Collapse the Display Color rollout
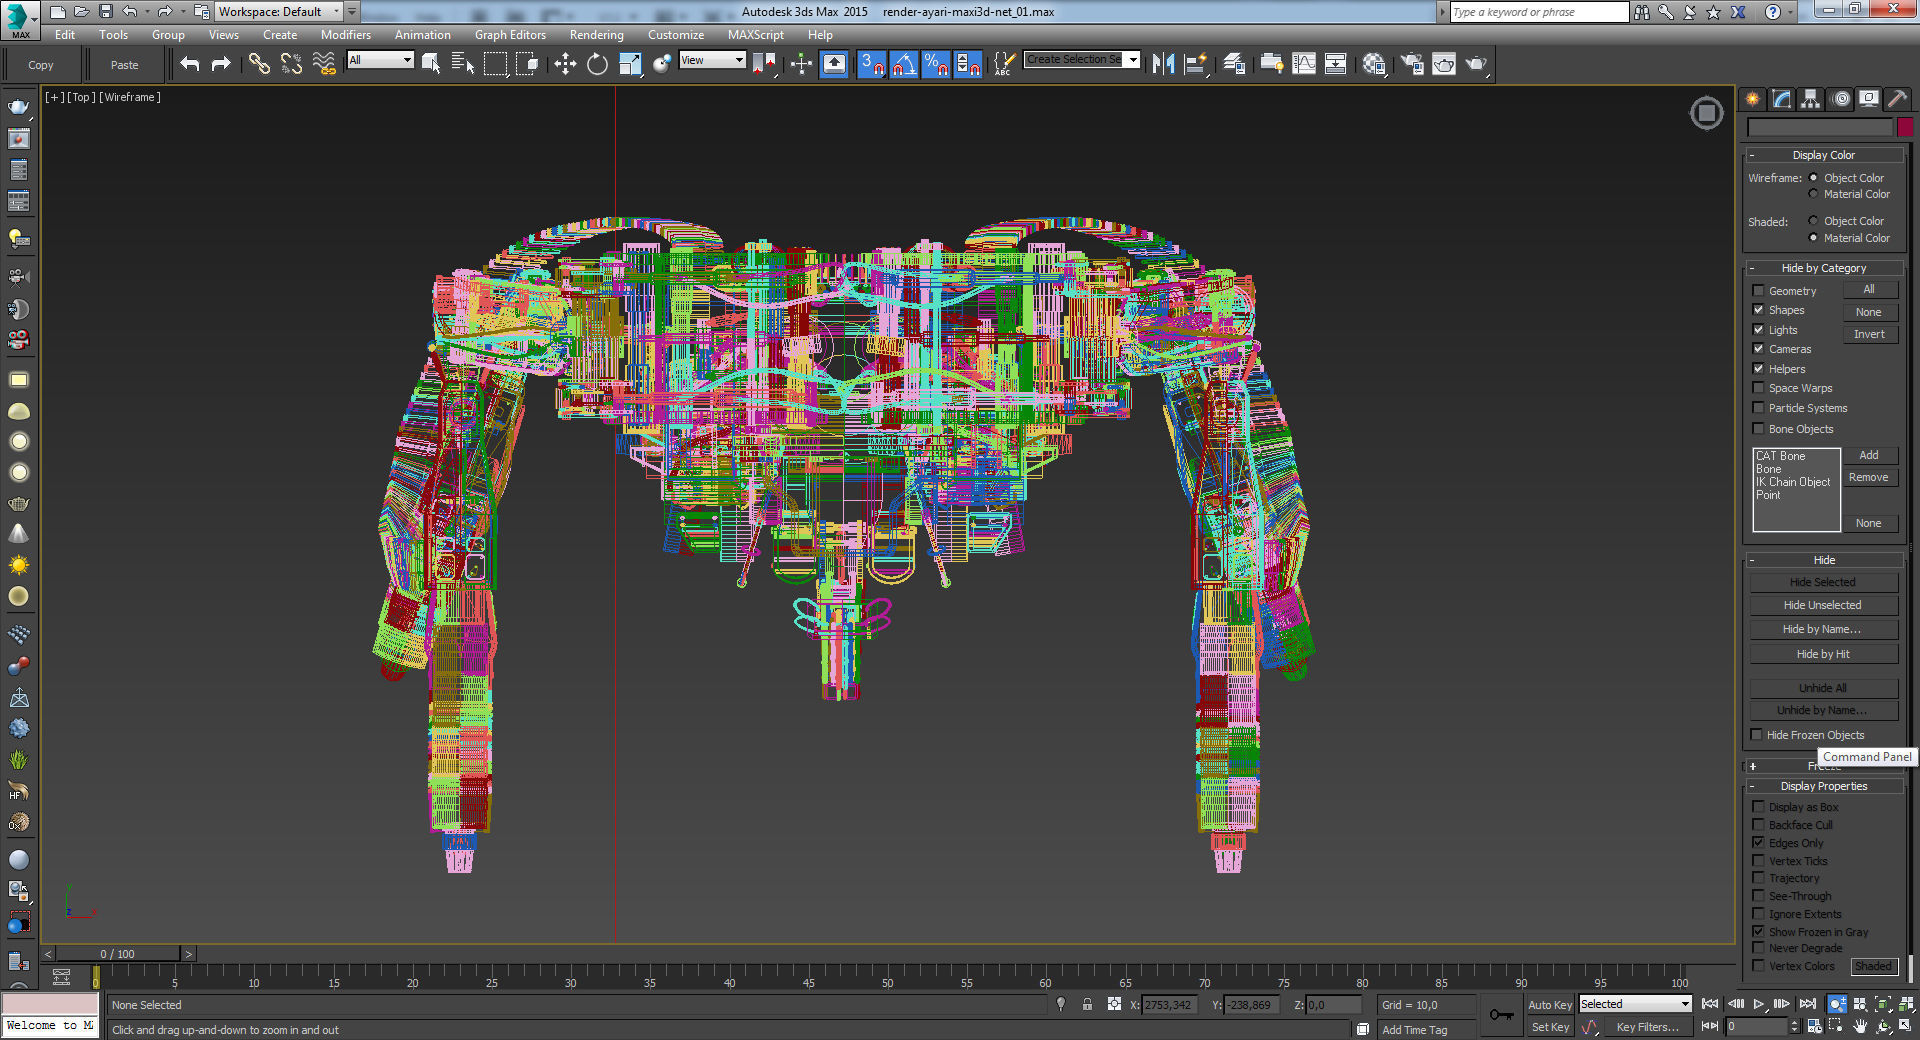Image resolution: width=1920 pixels, height=1040 pixels. 1823,155
